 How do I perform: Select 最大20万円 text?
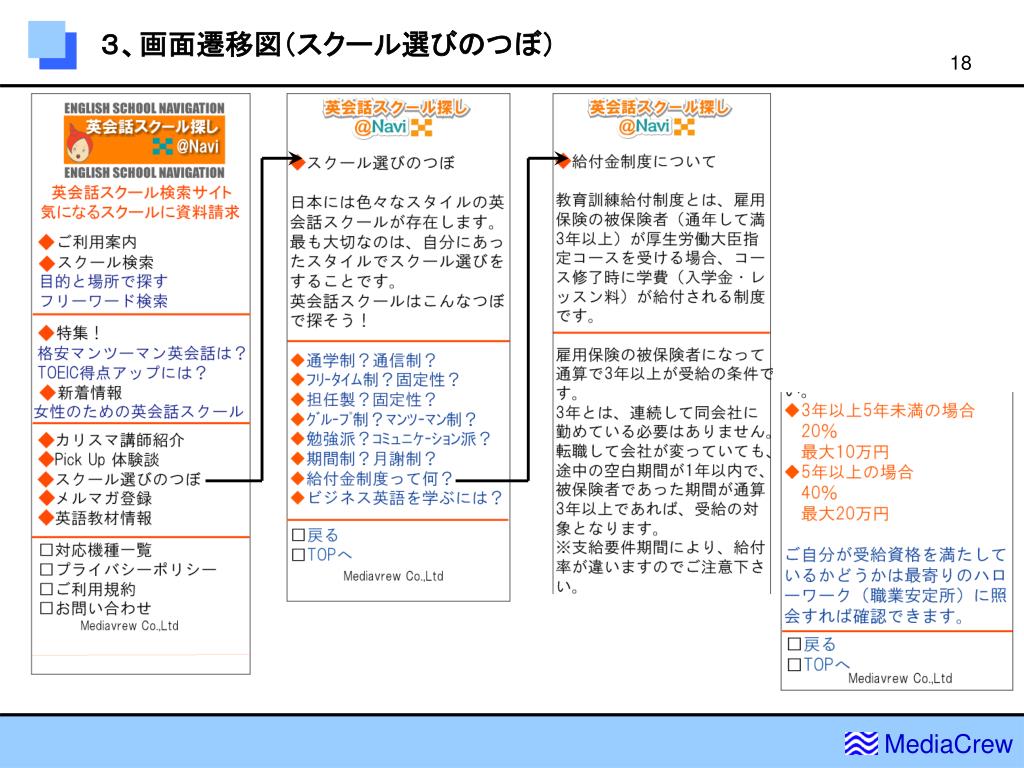point(845,514)
